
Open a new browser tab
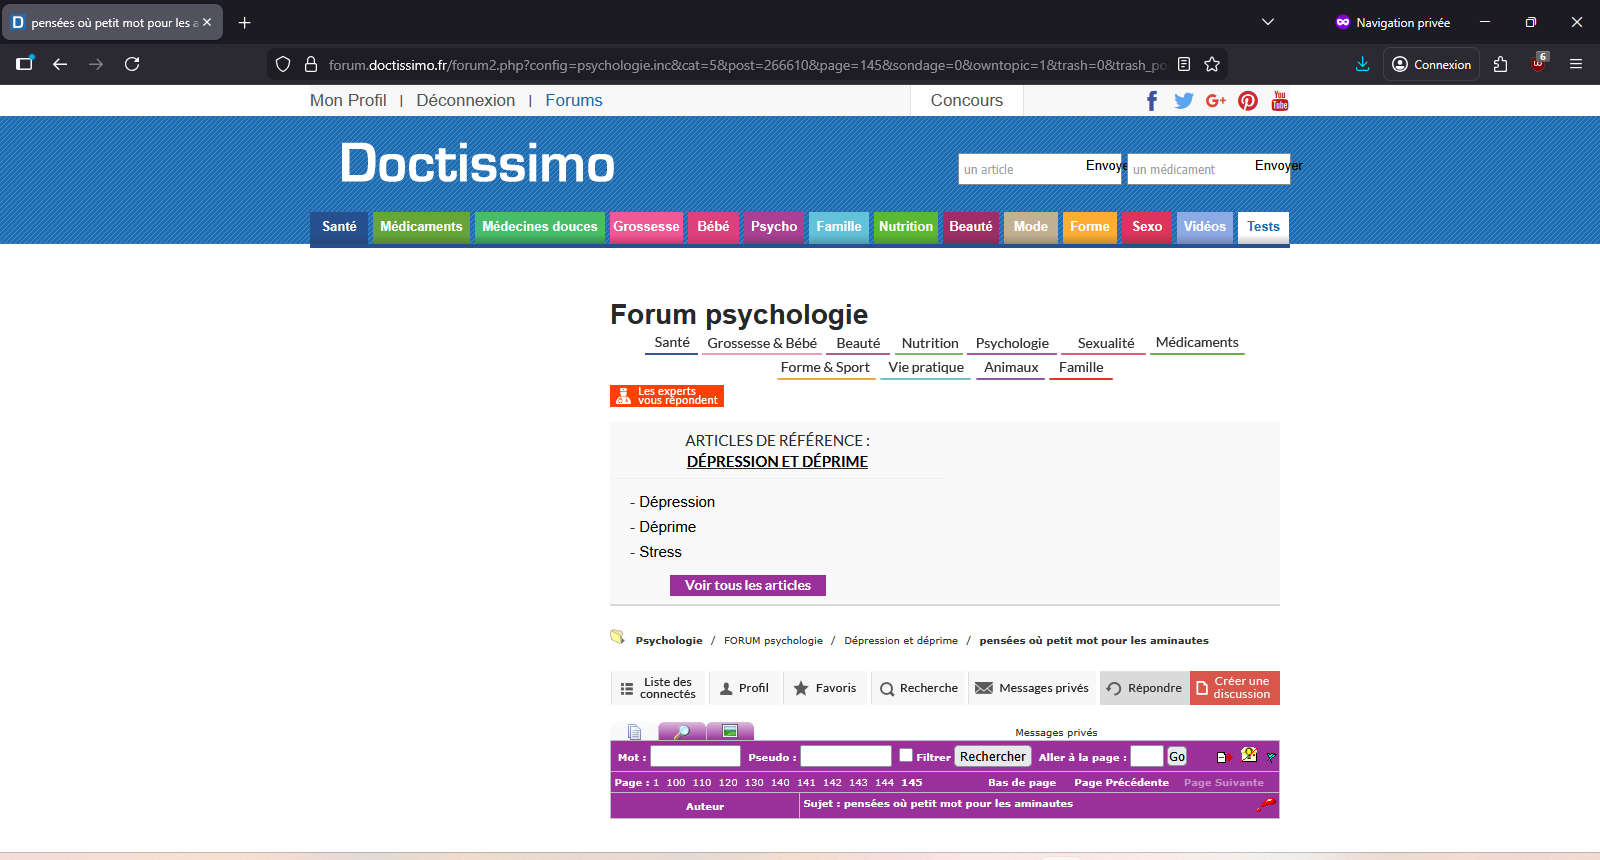(245, 22)
